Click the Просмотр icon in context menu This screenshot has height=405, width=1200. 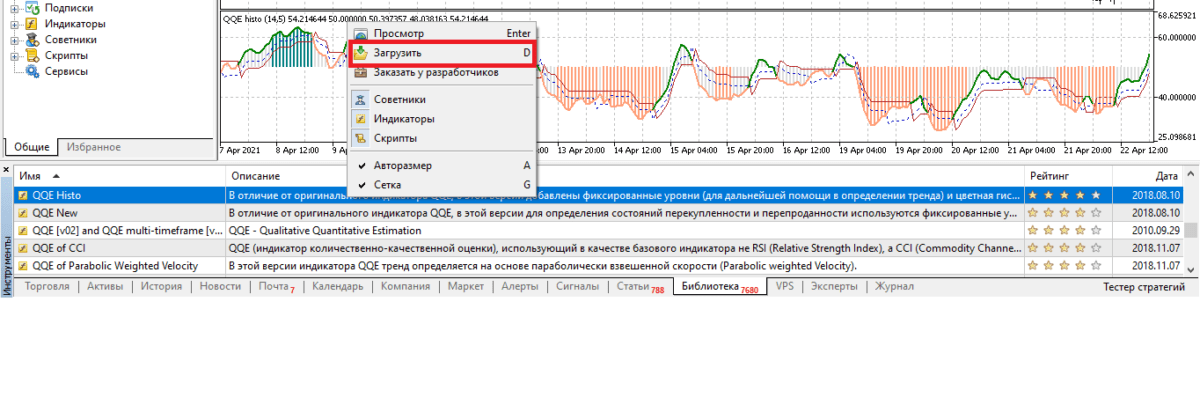[361, 33]
